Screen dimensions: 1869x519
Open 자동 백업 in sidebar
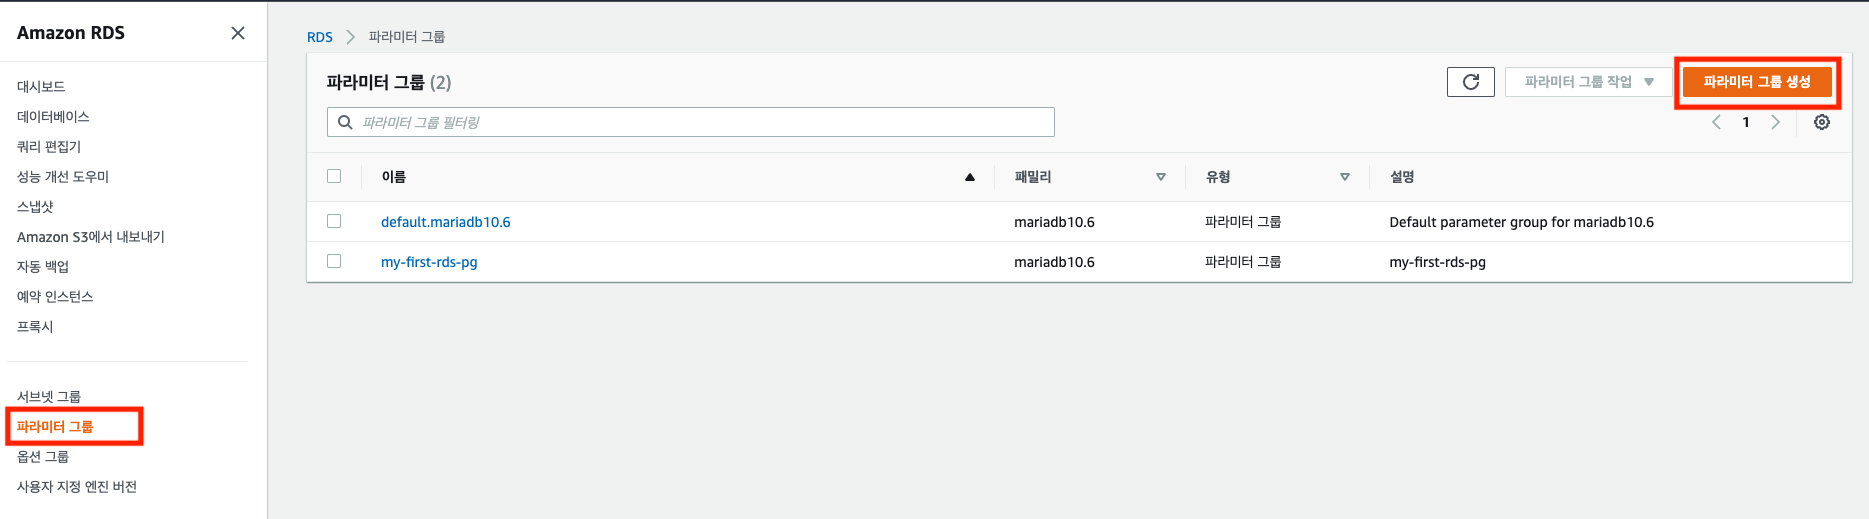pyautogui.click(x=43, y=267)
